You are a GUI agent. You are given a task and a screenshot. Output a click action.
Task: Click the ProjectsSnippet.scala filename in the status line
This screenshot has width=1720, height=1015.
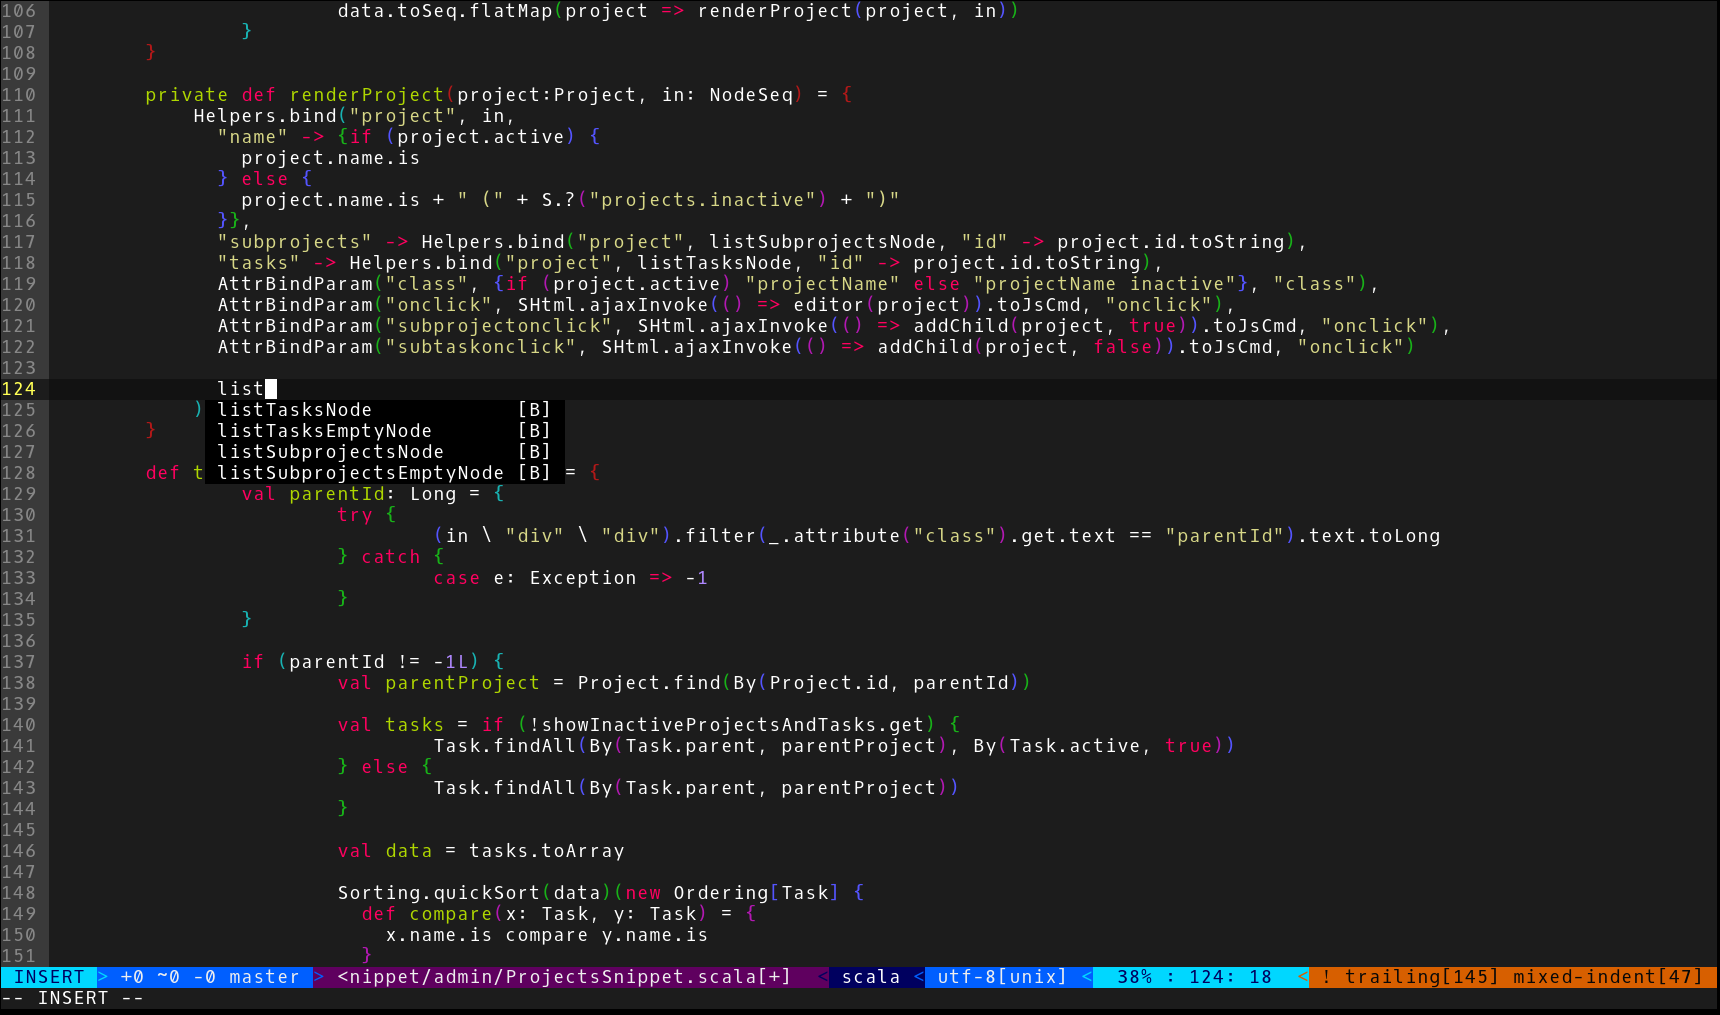(564, 977)
